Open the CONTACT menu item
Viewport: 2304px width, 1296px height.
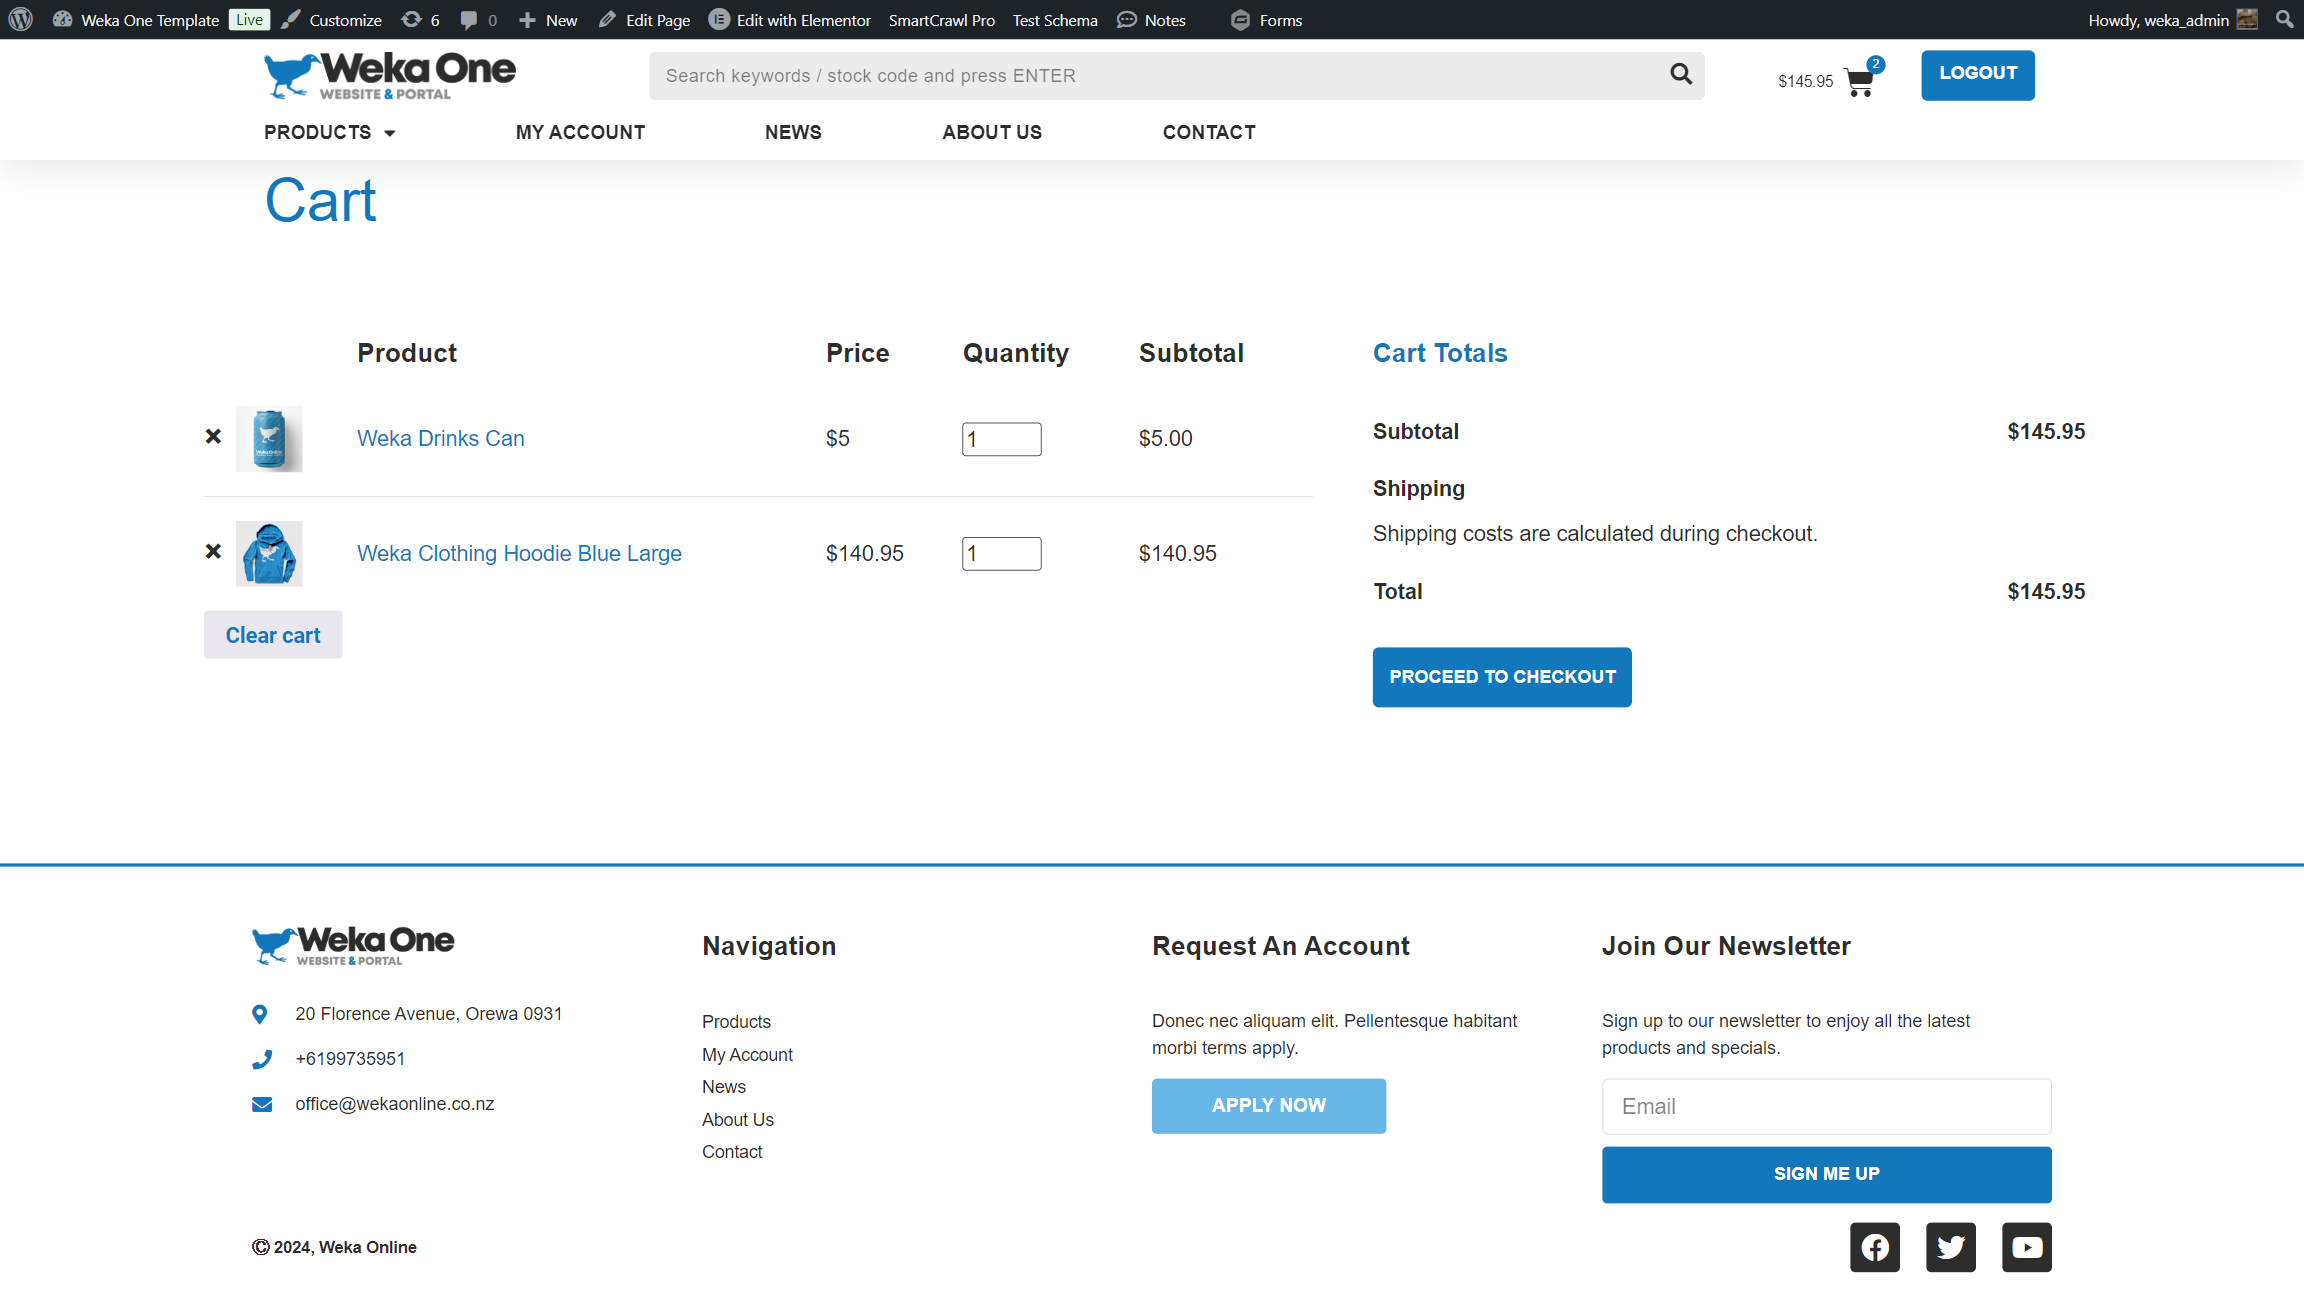1209,132
